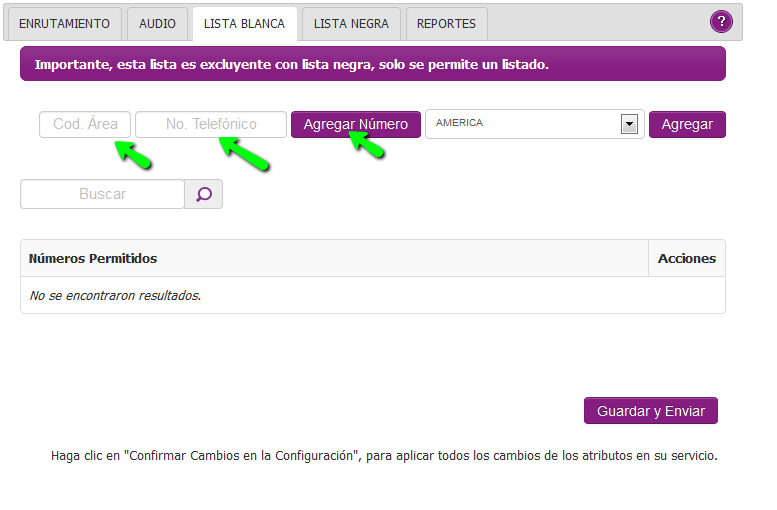This screenshot has height=510, width=777.
Task: Open the purple help question mark icon
Action: [x=721, y=21]
